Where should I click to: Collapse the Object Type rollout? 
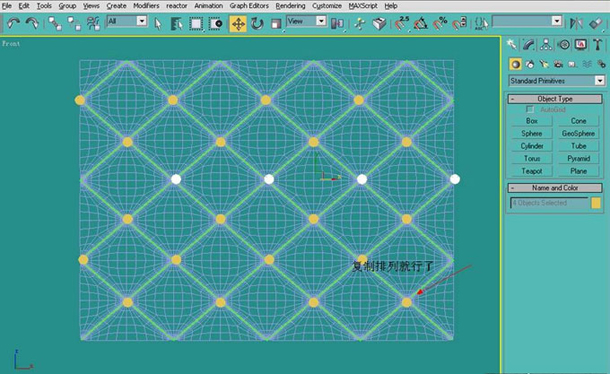point(555,99)
